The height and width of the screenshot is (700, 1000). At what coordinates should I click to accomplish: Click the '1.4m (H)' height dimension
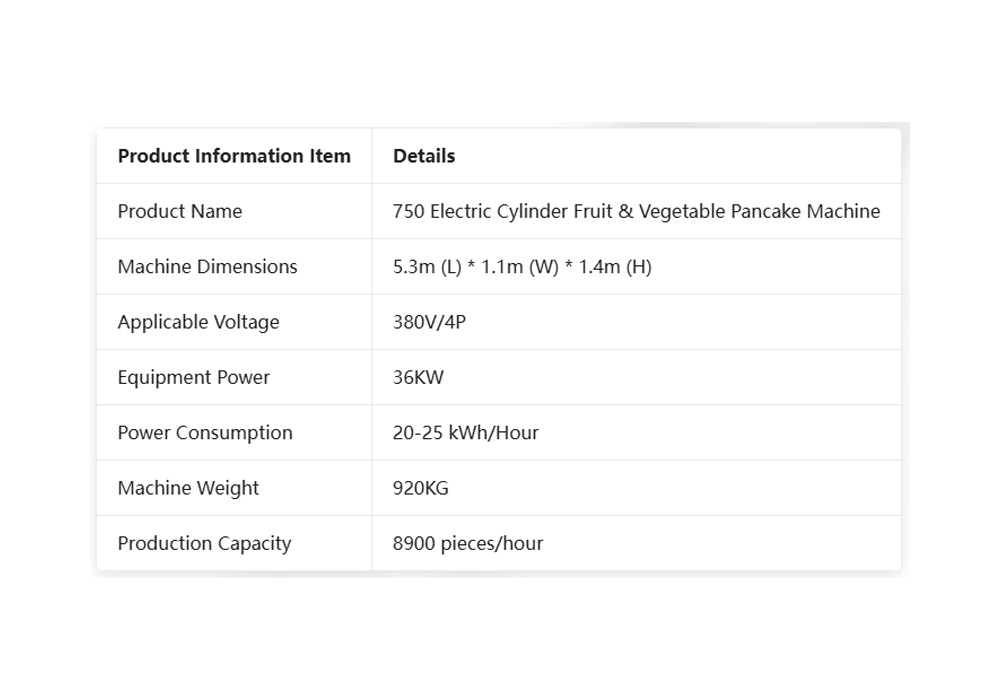pos(615,266)
